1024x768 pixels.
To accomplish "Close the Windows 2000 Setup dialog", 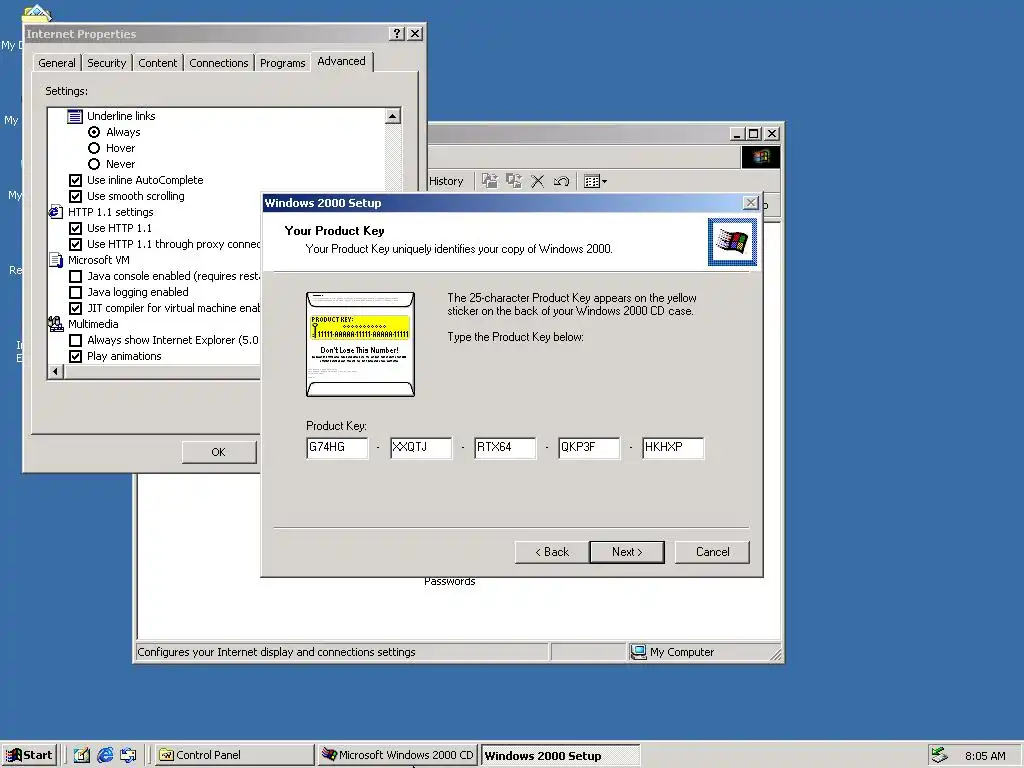I will [x=751, y=203].
